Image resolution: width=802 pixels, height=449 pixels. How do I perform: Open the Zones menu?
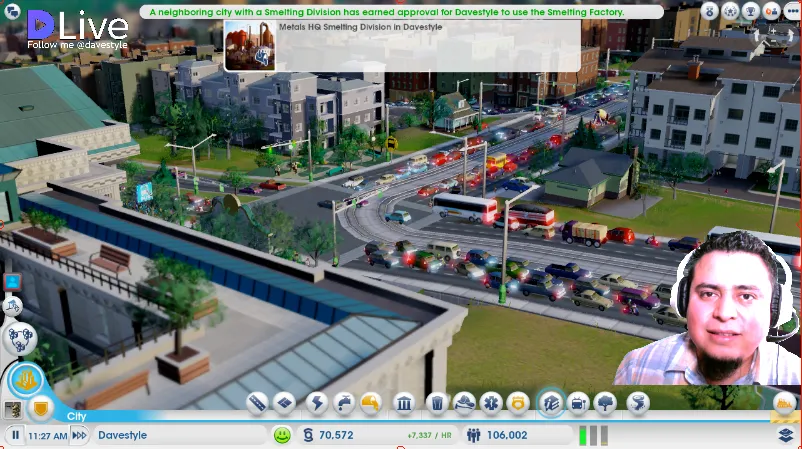pyautogui.click(x=285, y=403)
